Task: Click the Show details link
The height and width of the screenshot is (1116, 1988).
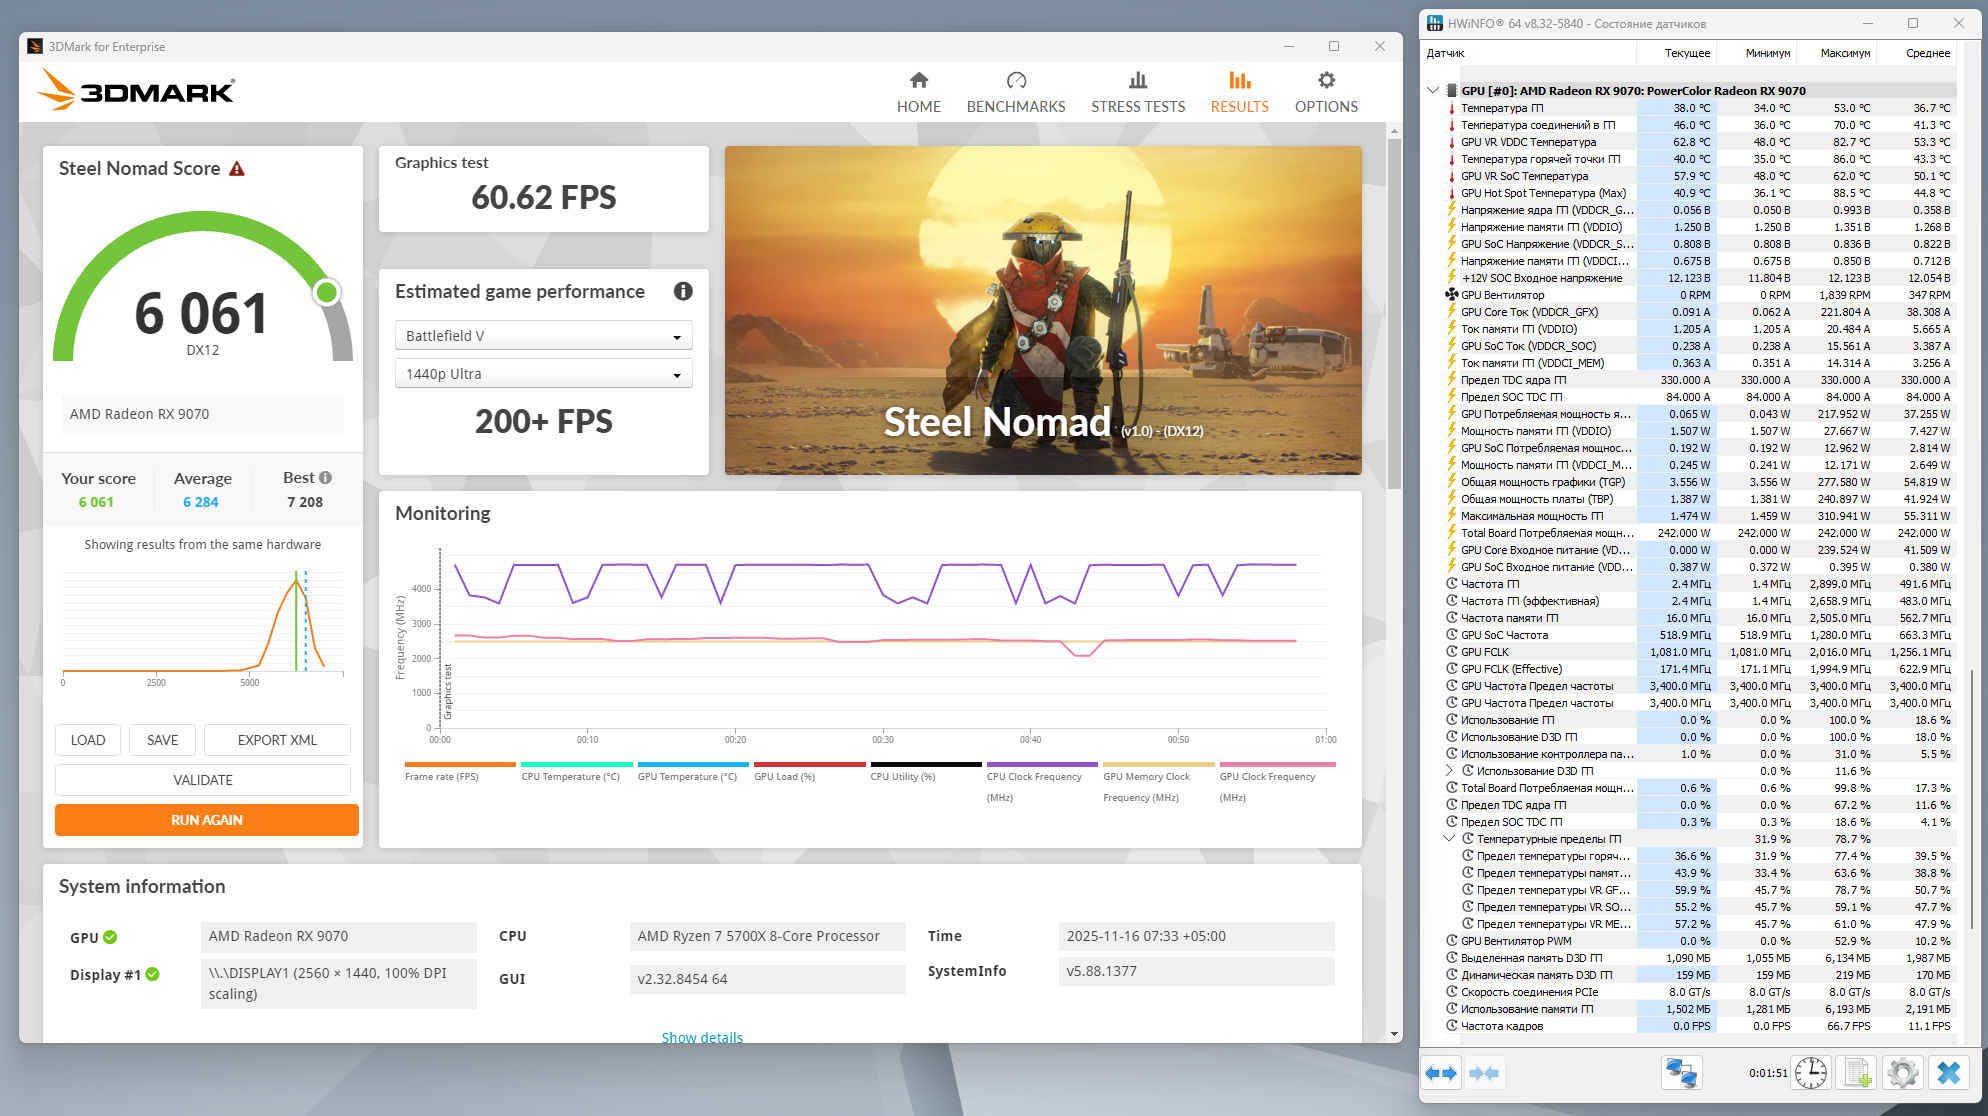Action: (702, 1037)
